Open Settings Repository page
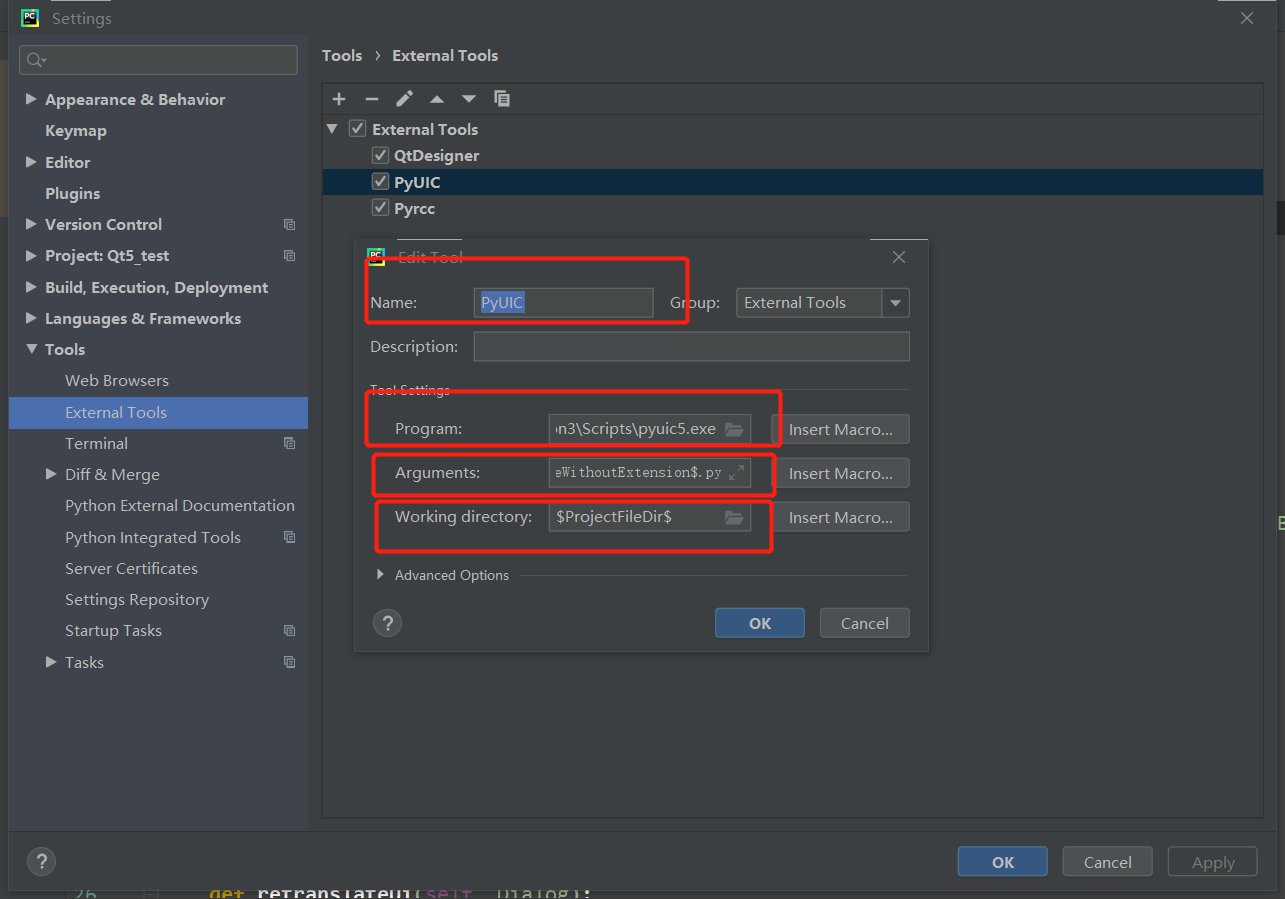The image size is (1285, 899). tap(137, 600)
